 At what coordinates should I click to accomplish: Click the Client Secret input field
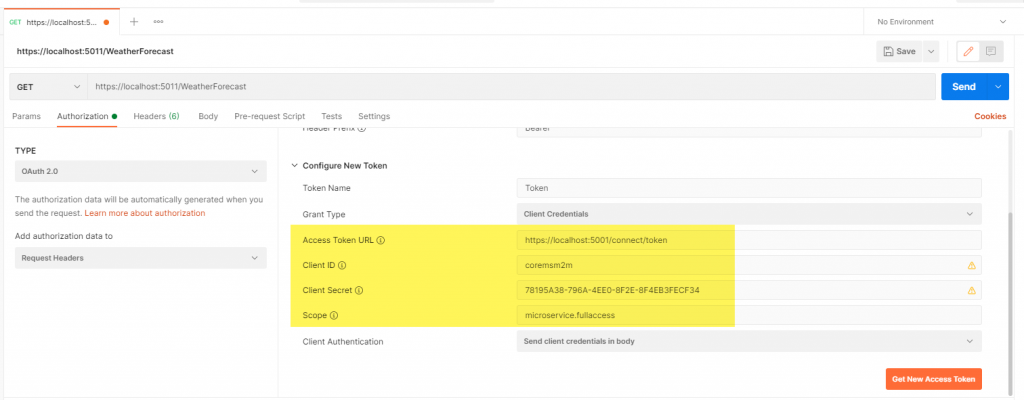click(x=749, y=290)
